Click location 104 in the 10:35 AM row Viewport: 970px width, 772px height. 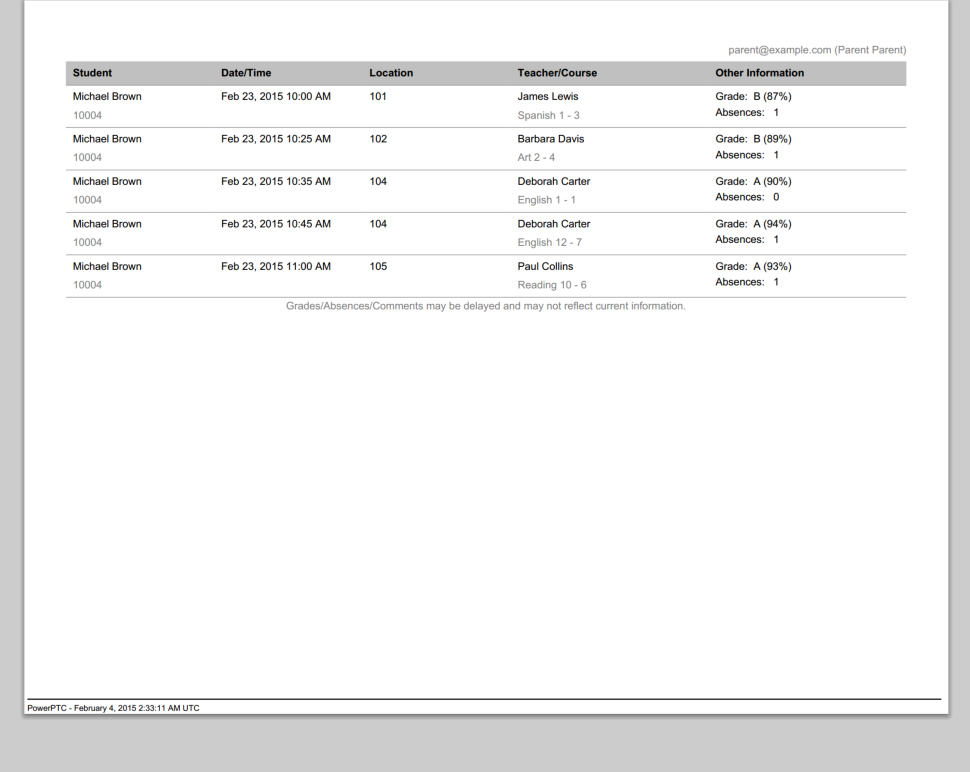[378, 182]
